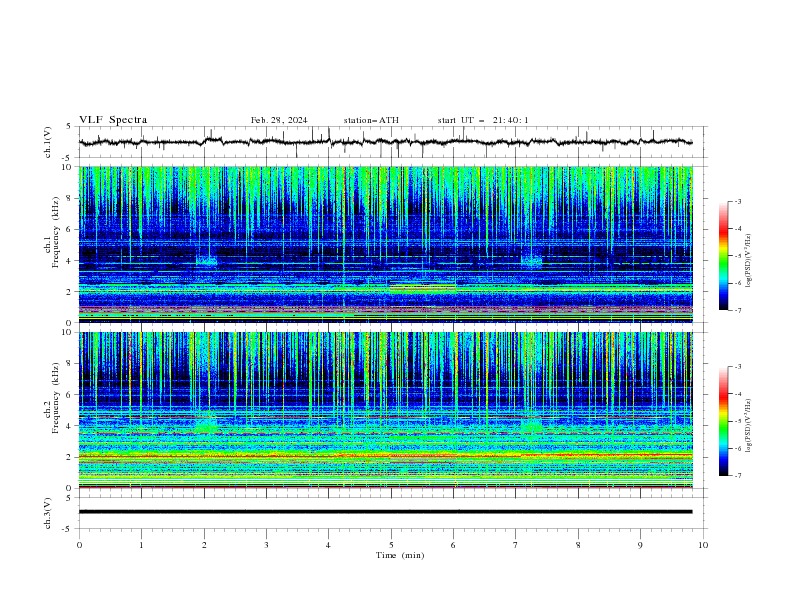
Task: Click the date "Feb. 28, 2024"
Action: 279,120
